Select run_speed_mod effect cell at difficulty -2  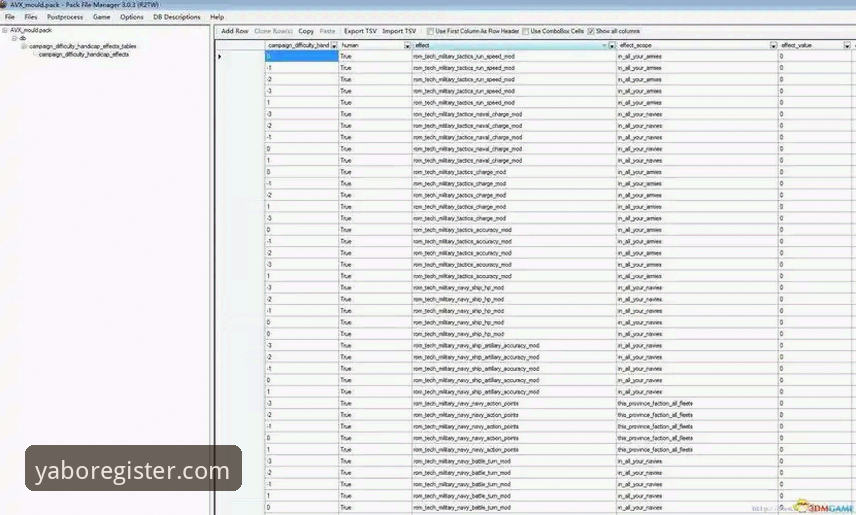pos(514,80)
